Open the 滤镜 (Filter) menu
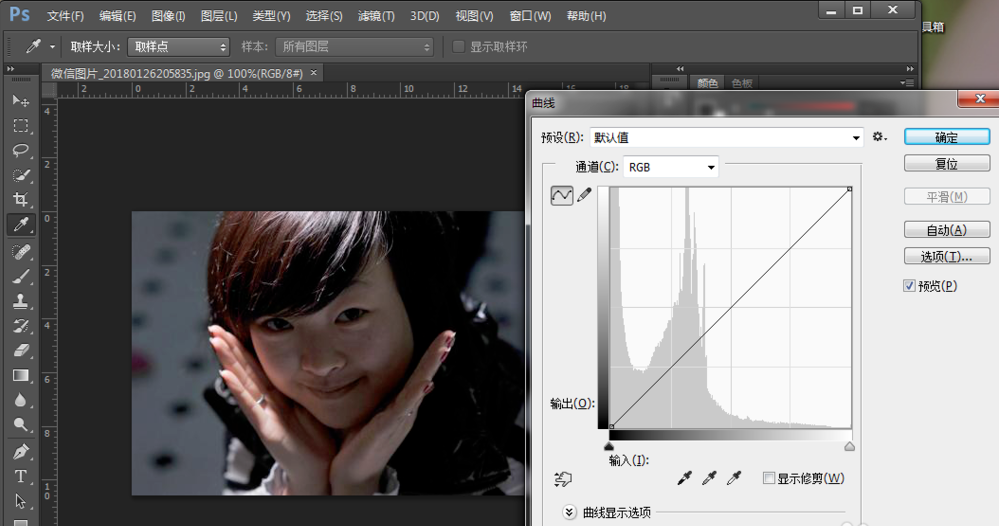999x526 pixels. pyautogui.click(x=376, y=16)
